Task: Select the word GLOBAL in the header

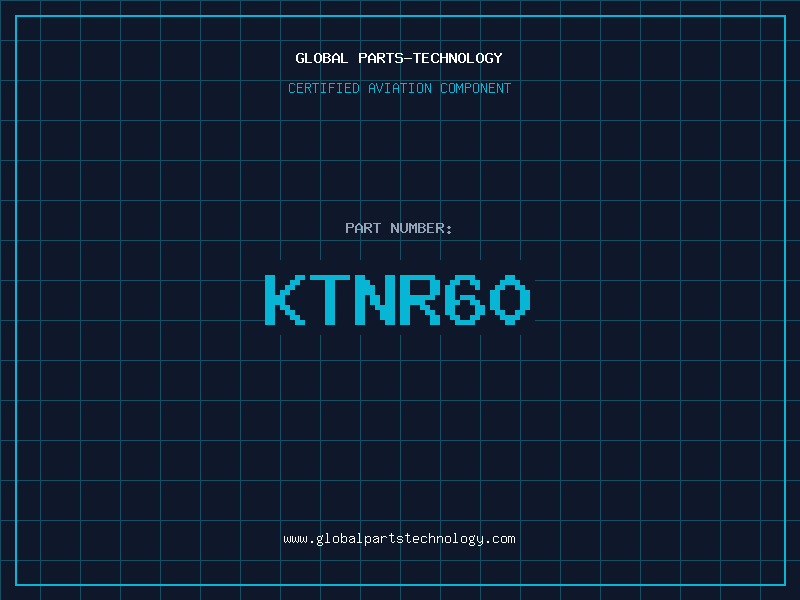Action: 322,58
